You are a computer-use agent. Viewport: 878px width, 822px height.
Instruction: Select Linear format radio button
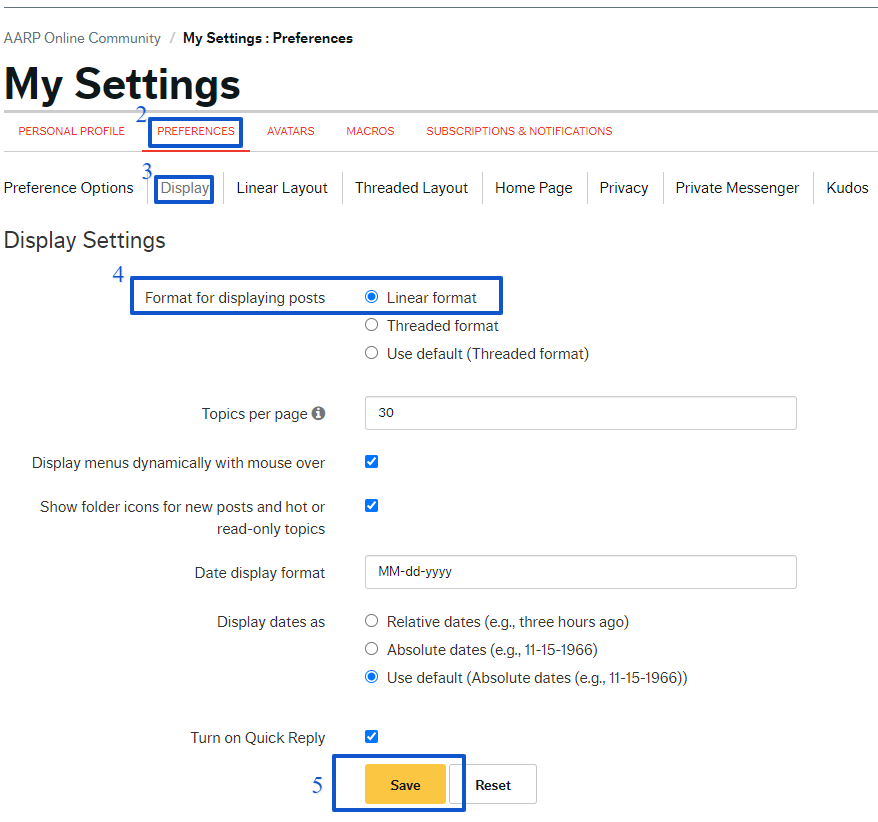pyautogui.click(x=372, y=297)
